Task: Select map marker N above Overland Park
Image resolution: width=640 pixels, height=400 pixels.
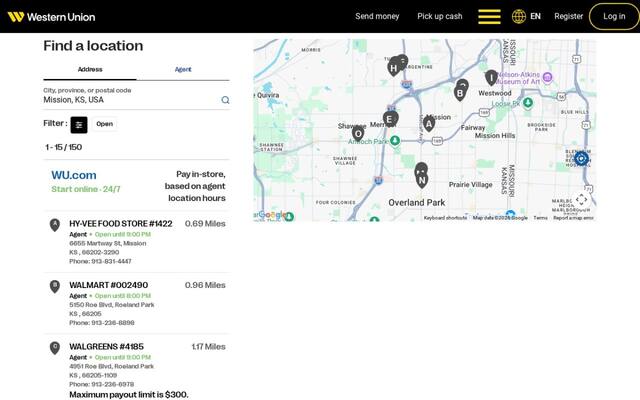Action: tap(422, 180)
